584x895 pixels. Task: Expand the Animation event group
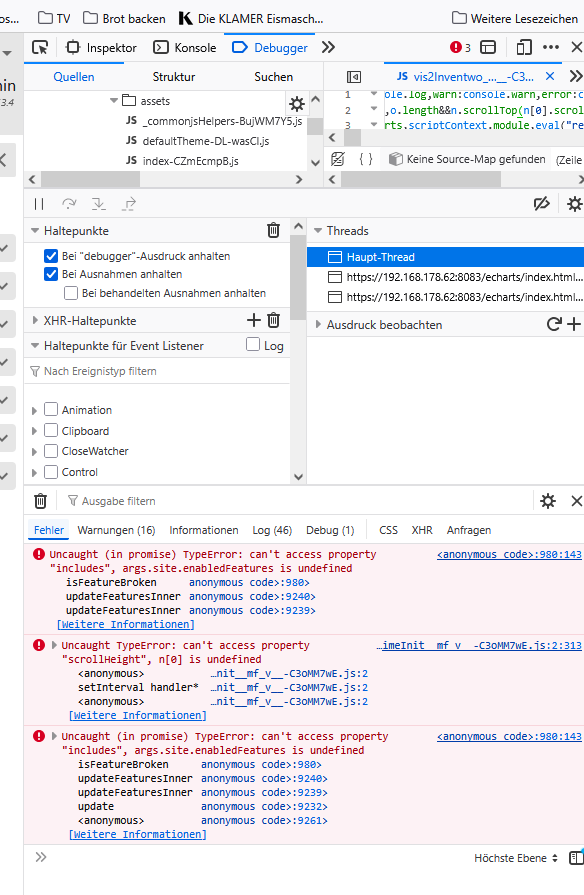(34, 411)
